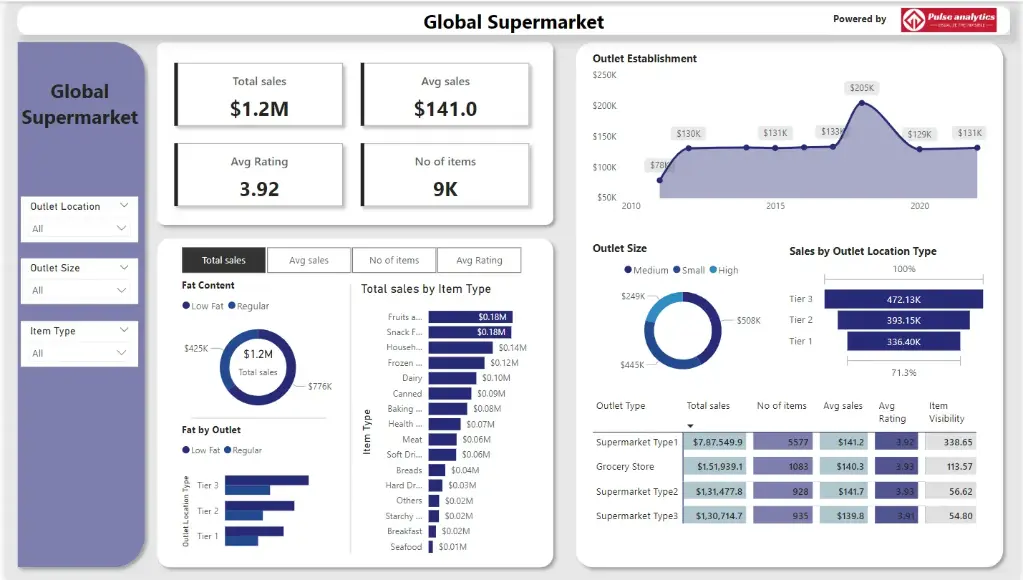This screenshot has width=1023, height=580.
Task: Open the Item Type All dropdown
Action: coord(79,353)
